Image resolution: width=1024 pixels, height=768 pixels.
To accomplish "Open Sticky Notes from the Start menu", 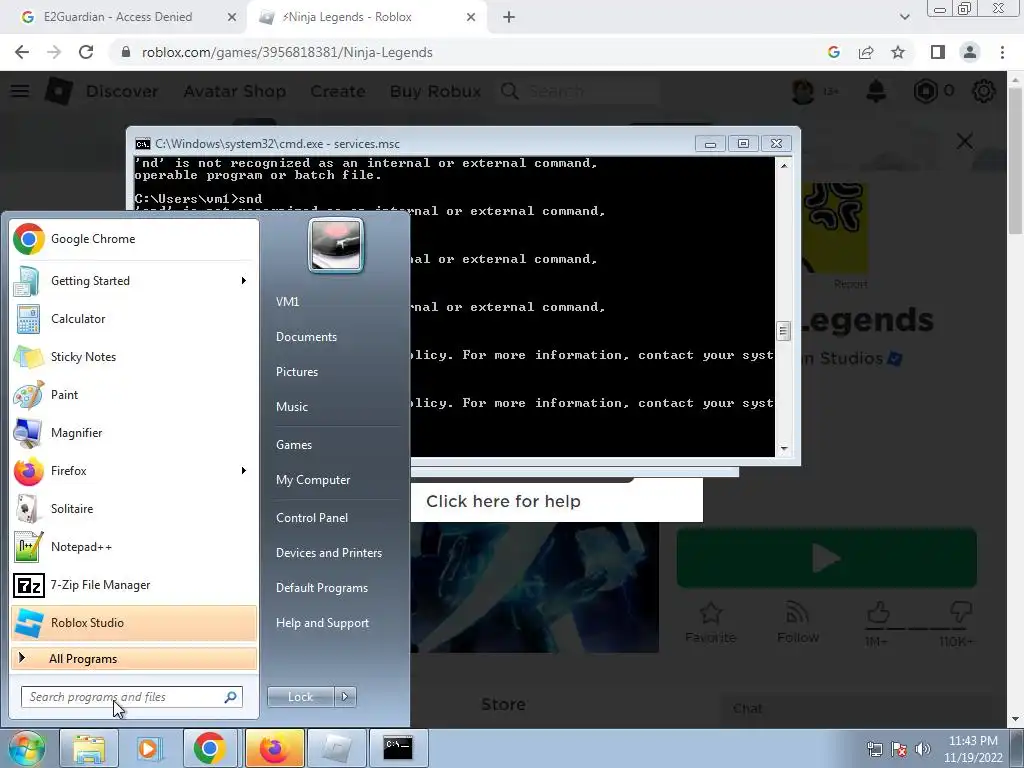I will pos(134,357).
